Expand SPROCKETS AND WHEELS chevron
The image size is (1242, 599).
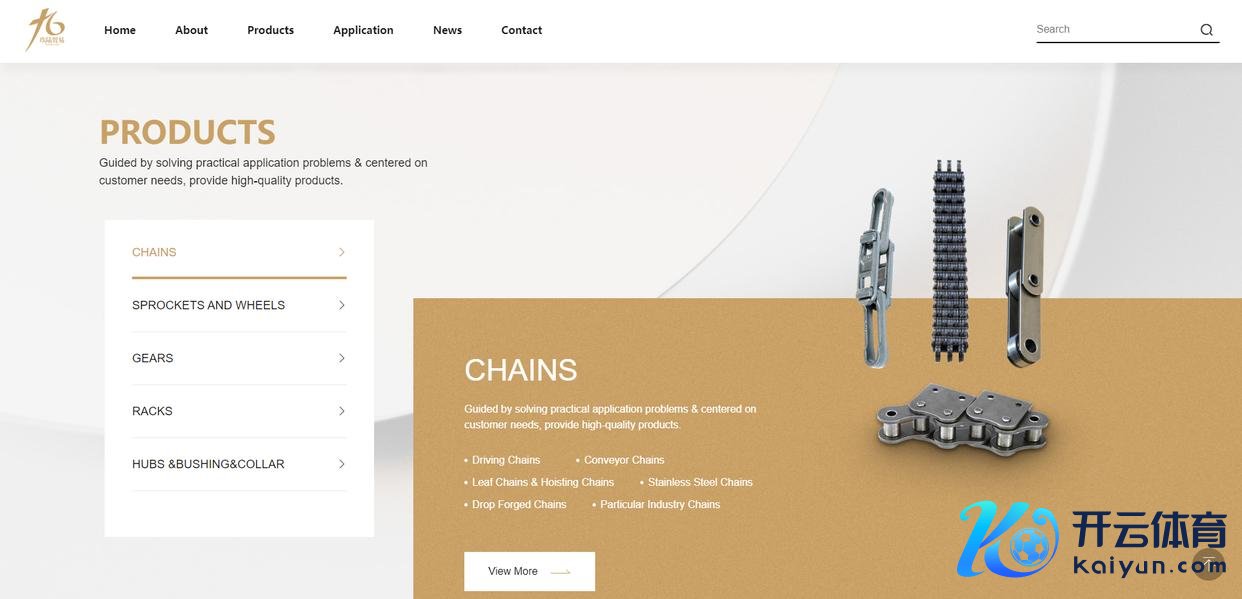(341, 305)
